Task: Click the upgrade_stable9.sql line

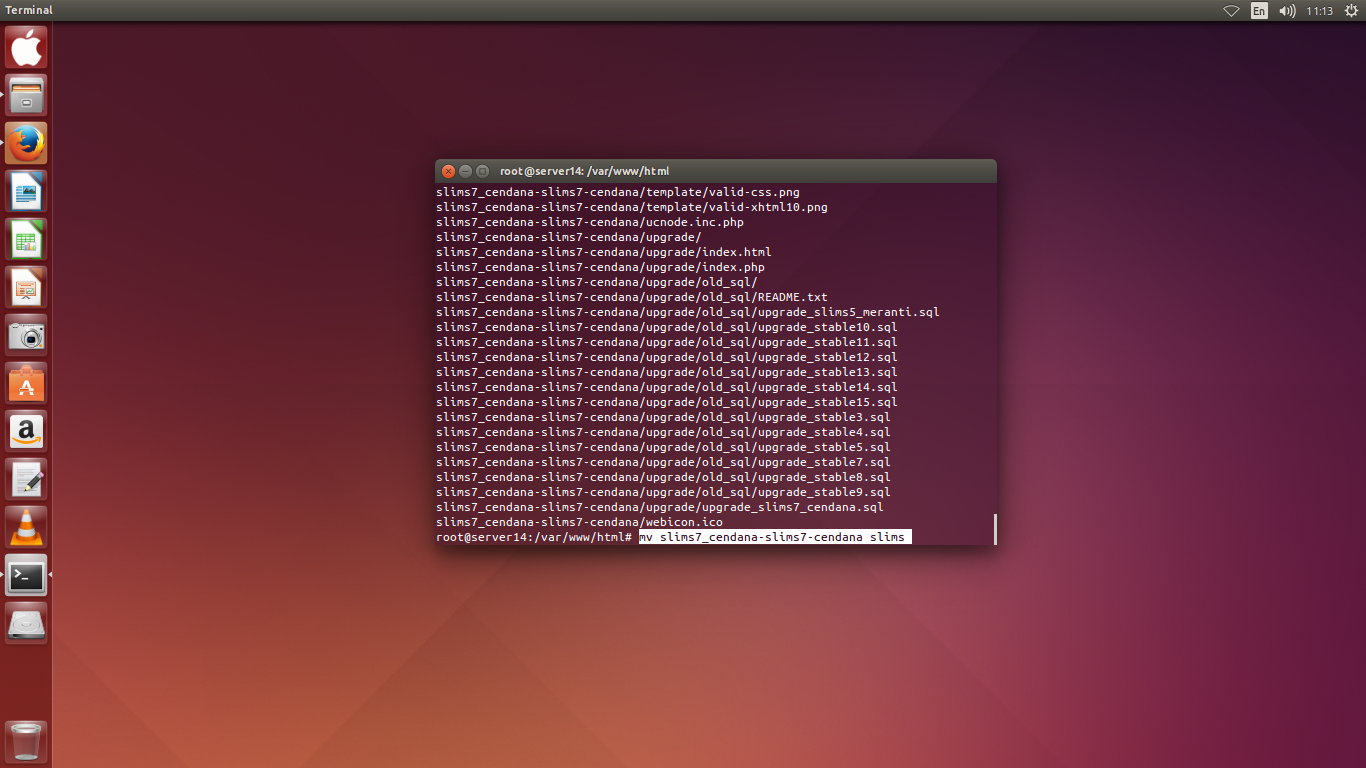Action: tap(663, 492)
